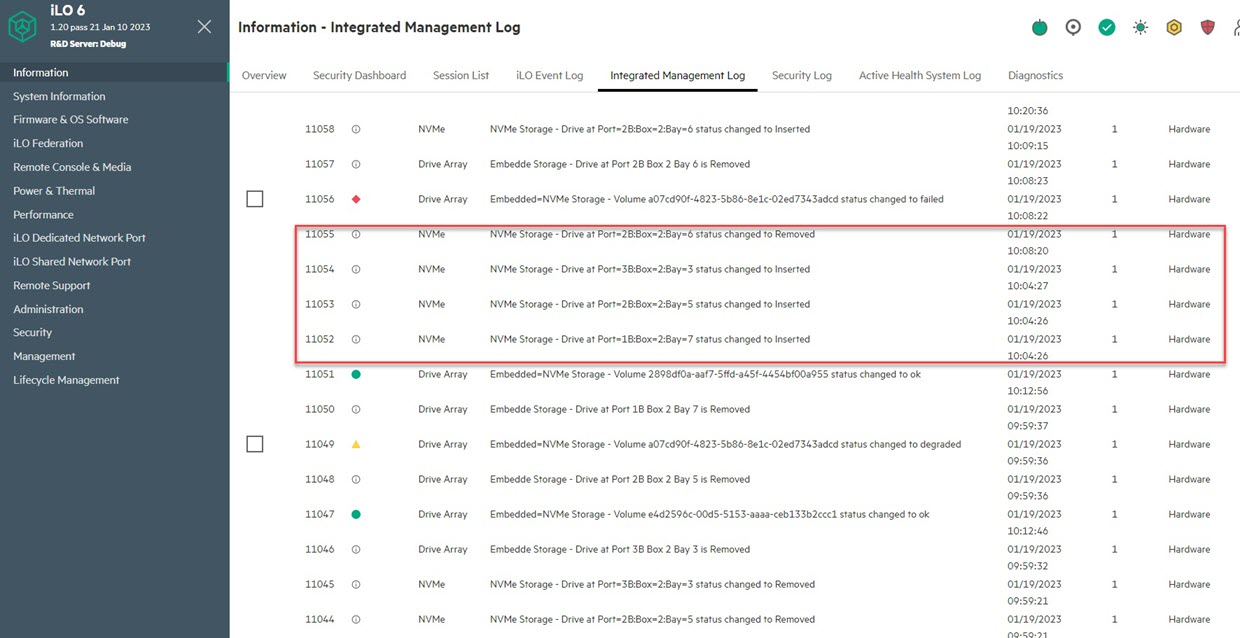Select the checkbox next to entry 11056
1240x638 pixels.
click(254, 198)
